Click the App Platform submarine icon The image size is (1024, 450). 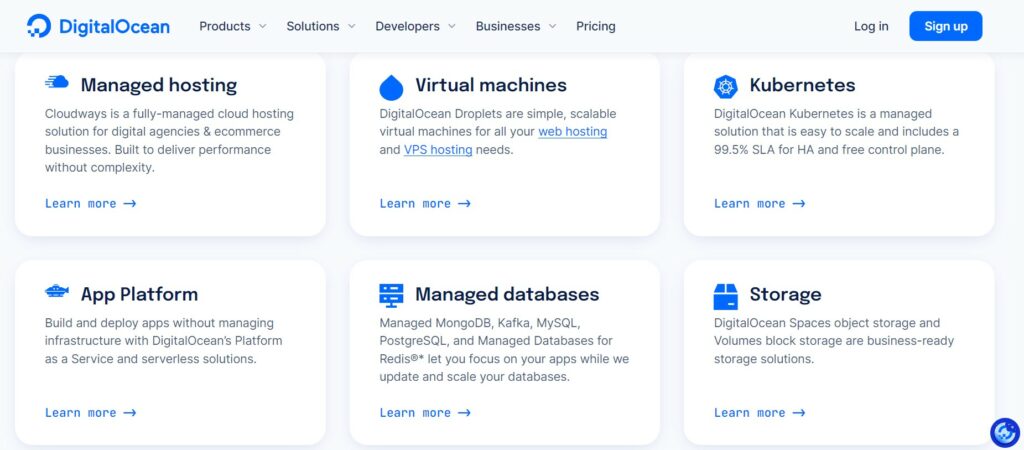(x=57, y=291)
